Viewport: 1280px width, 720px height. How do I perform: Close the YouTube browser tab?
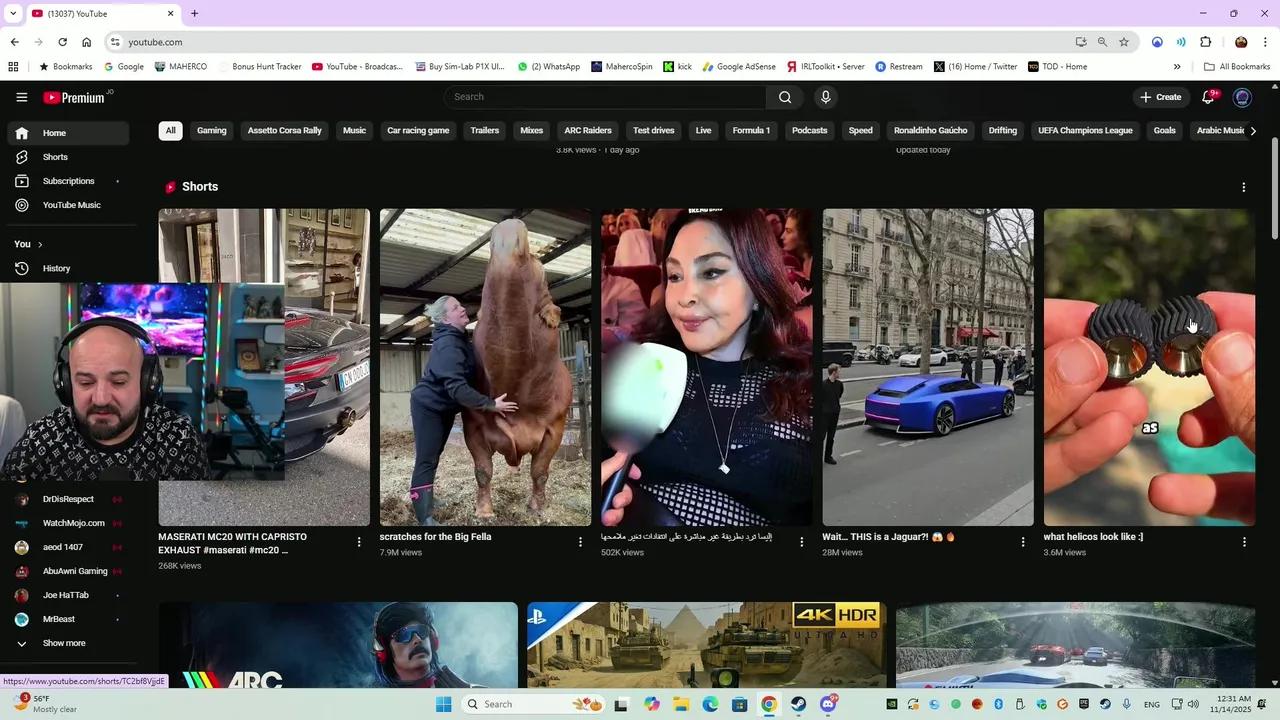(x=170, y=13)
